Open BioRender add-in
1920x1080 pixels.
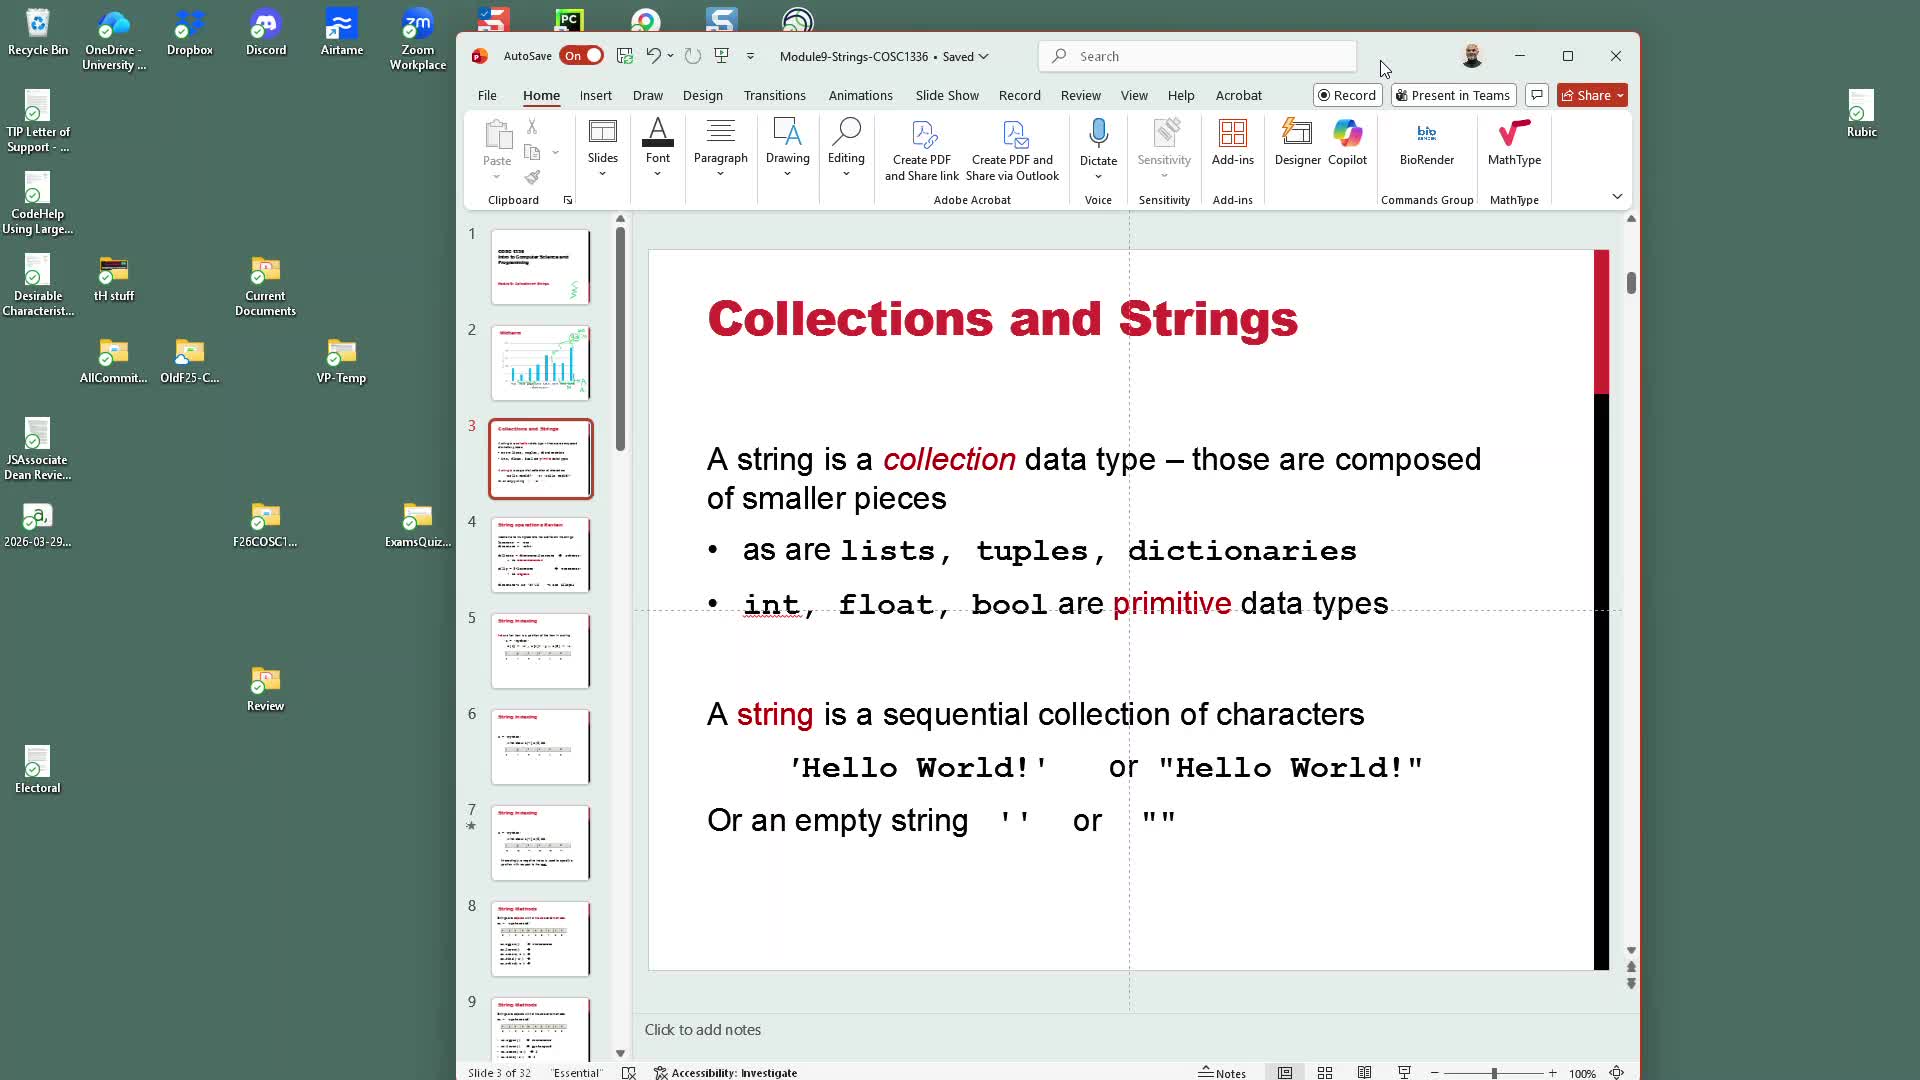click(1427, 133)
